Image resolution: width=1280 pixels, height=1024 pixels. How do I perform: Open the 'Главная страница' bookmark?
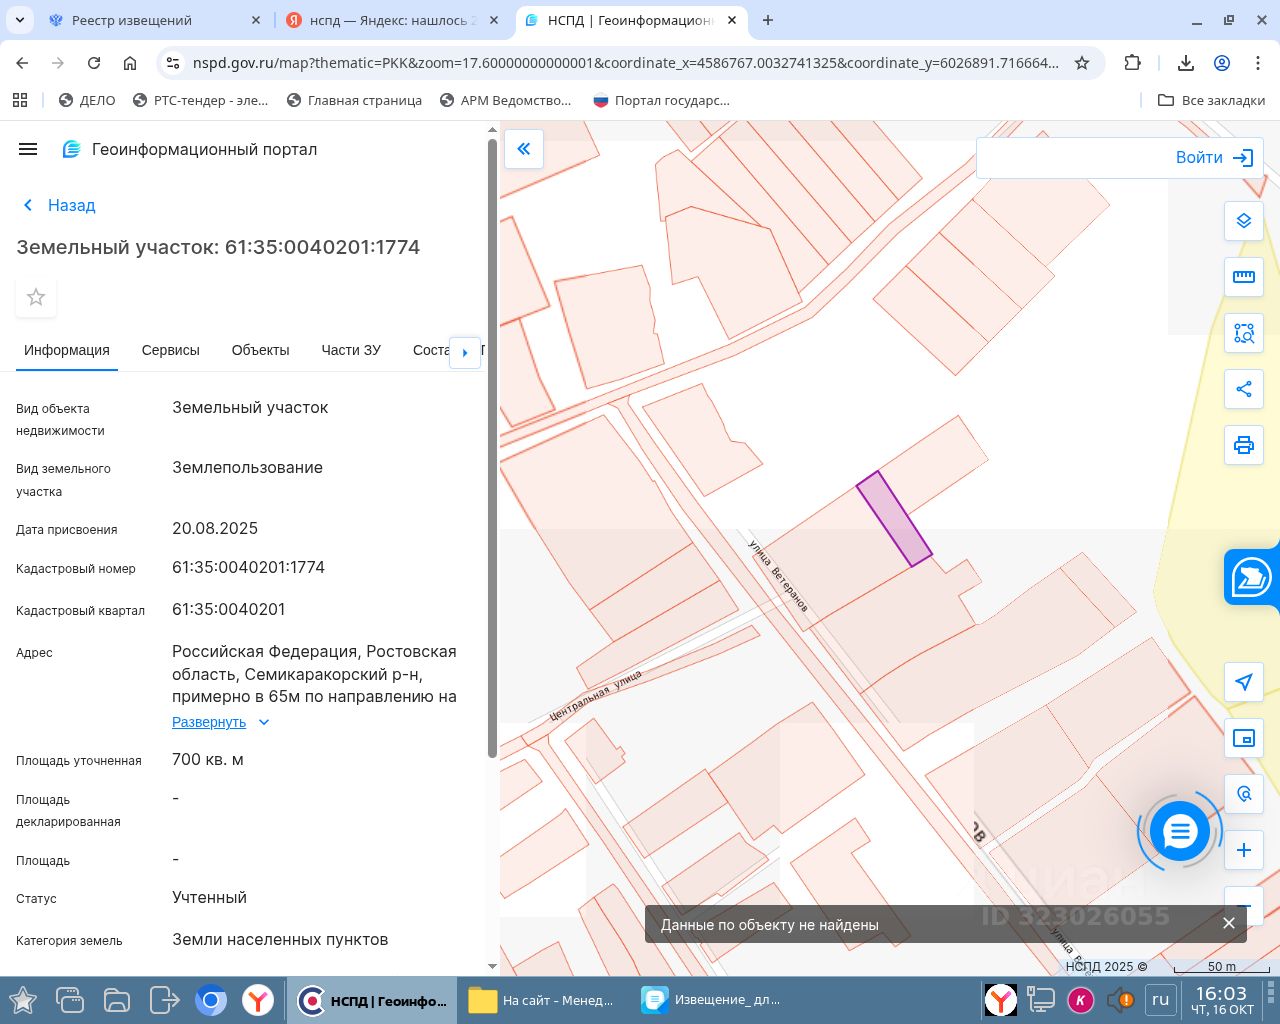354,100
